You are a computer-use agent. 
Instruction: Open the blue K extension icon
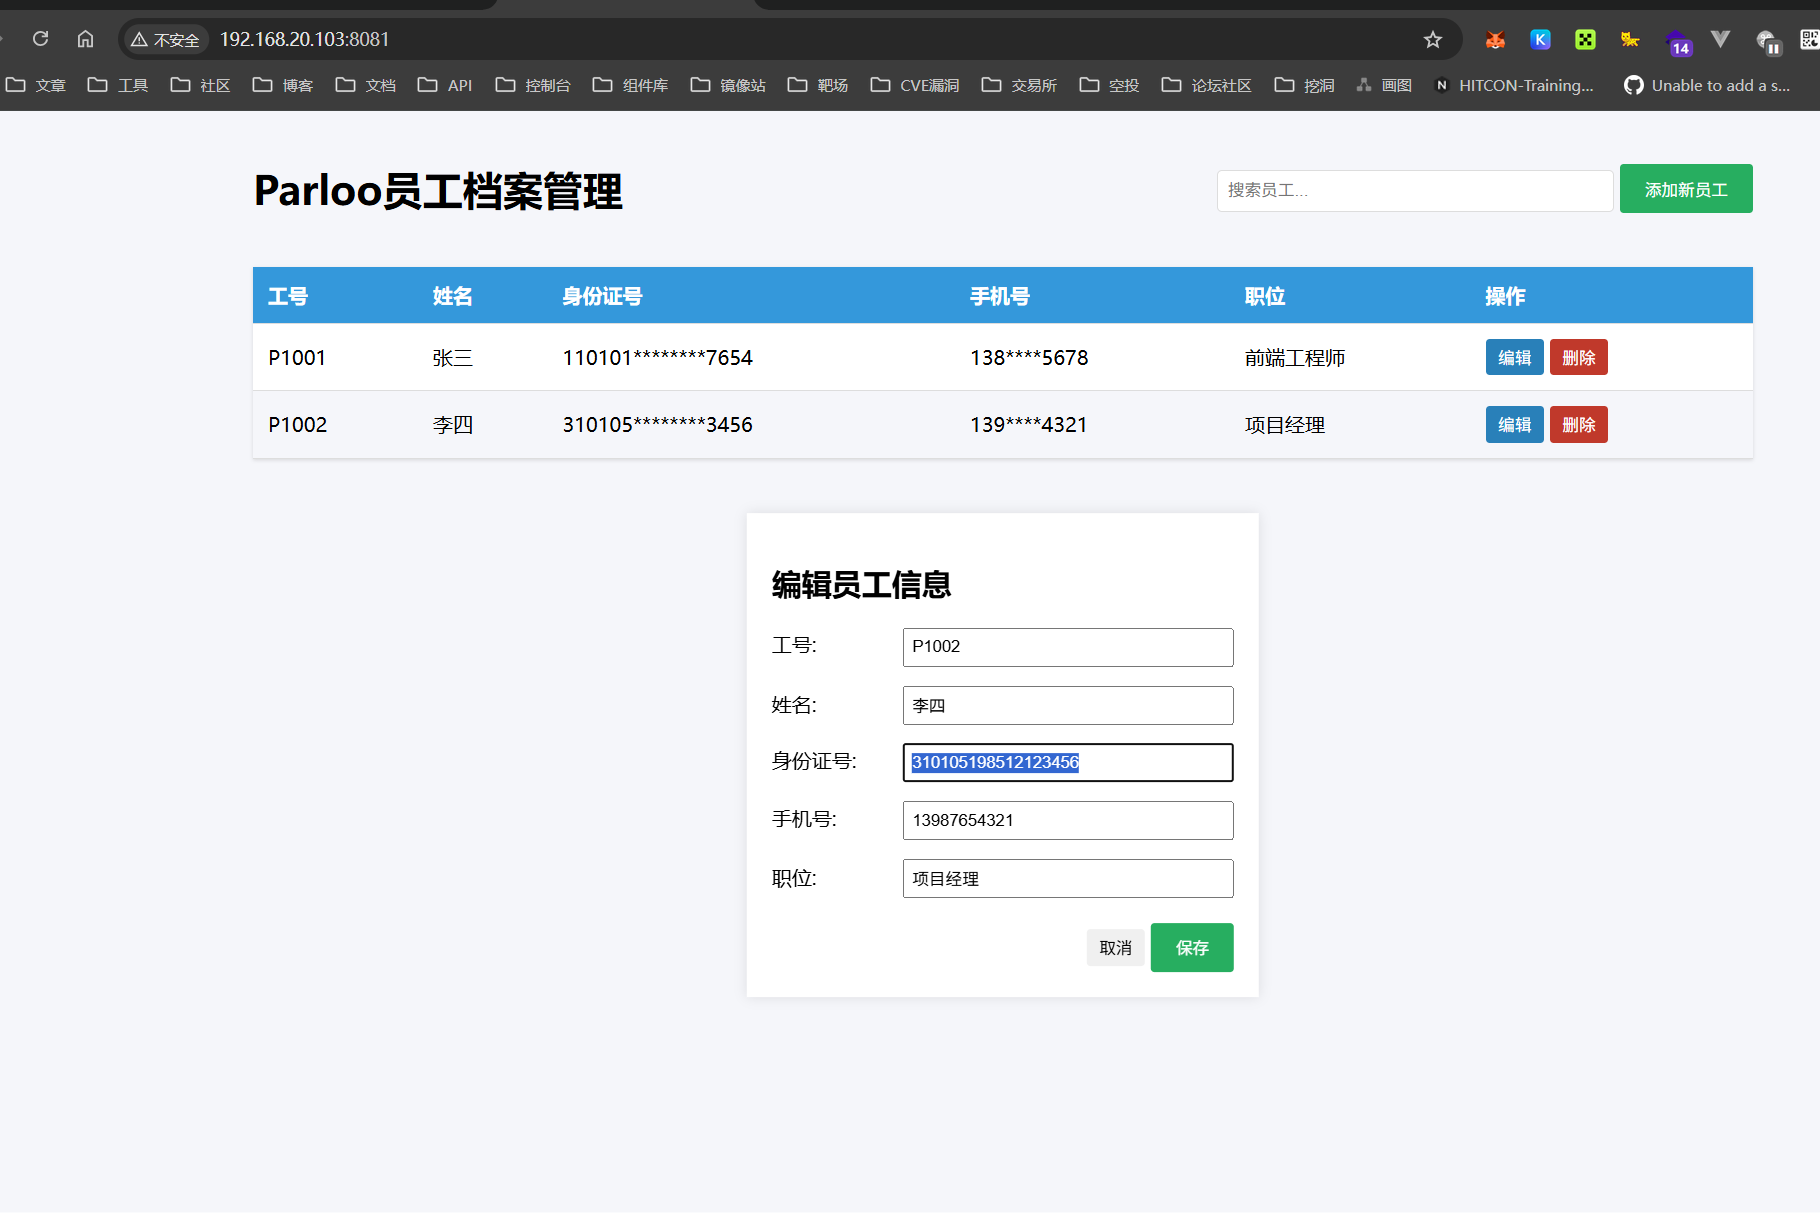point(1540,39)
